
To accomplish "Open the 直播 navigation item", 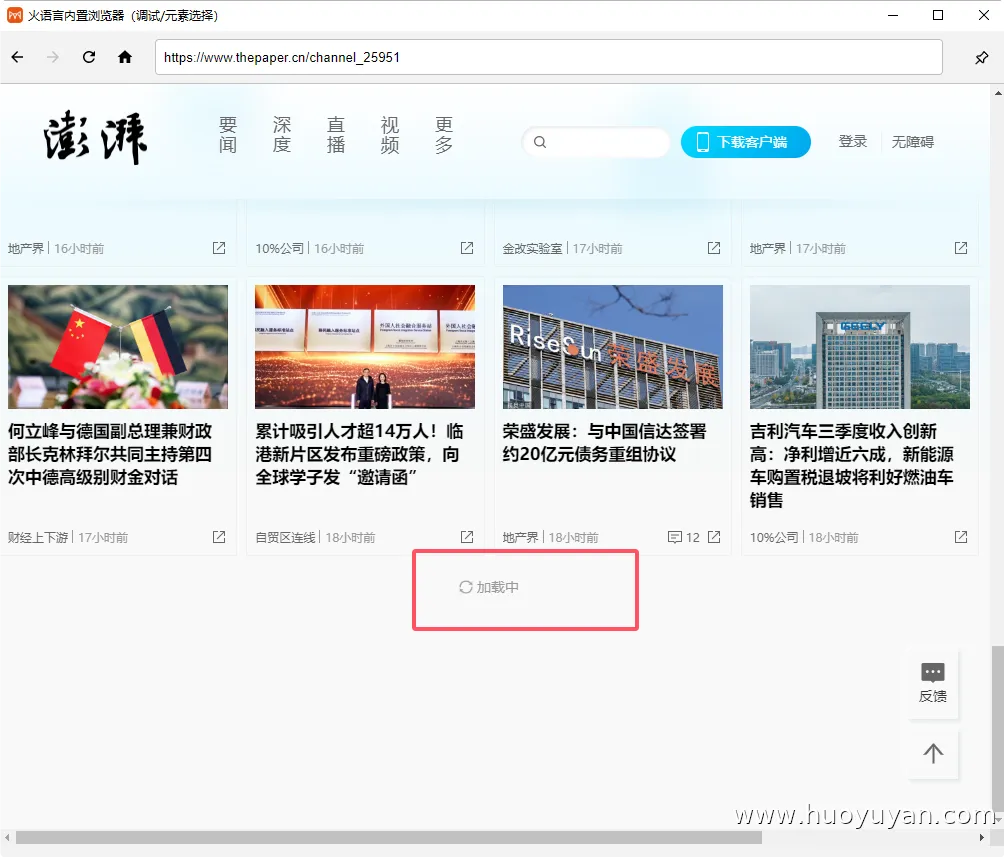I will click(336, 135).
